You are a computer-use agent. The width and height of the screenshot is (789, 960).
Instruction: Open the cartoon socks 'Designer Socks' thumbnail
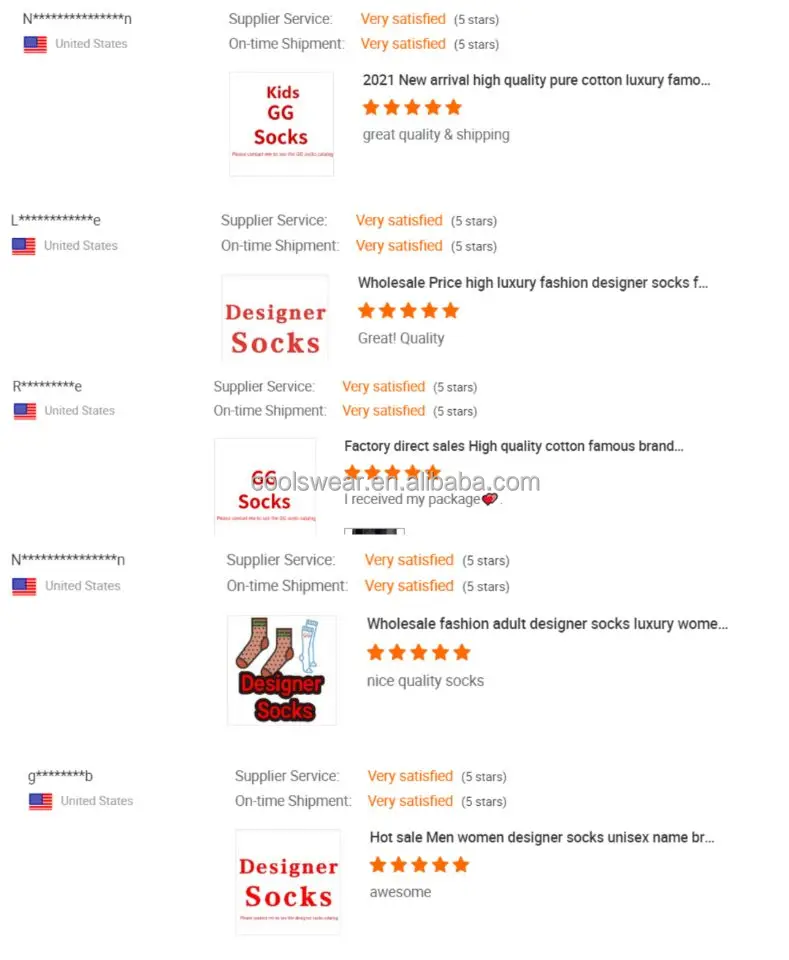(x=281, y=669)
